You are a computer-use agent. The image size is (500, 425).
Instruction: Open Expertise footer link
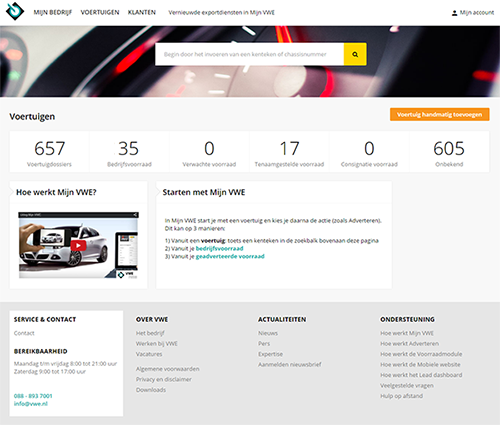click(x=270, y=354)
